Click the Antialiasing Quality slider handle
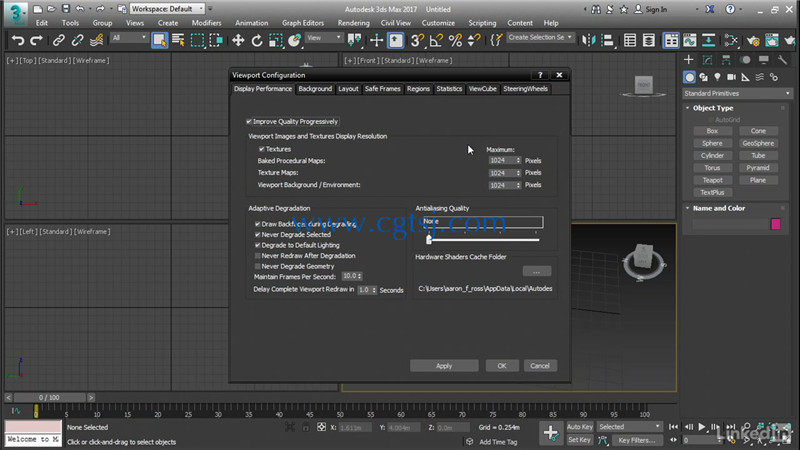The height and width of the screenshot is (450, 800). (429, 240)
